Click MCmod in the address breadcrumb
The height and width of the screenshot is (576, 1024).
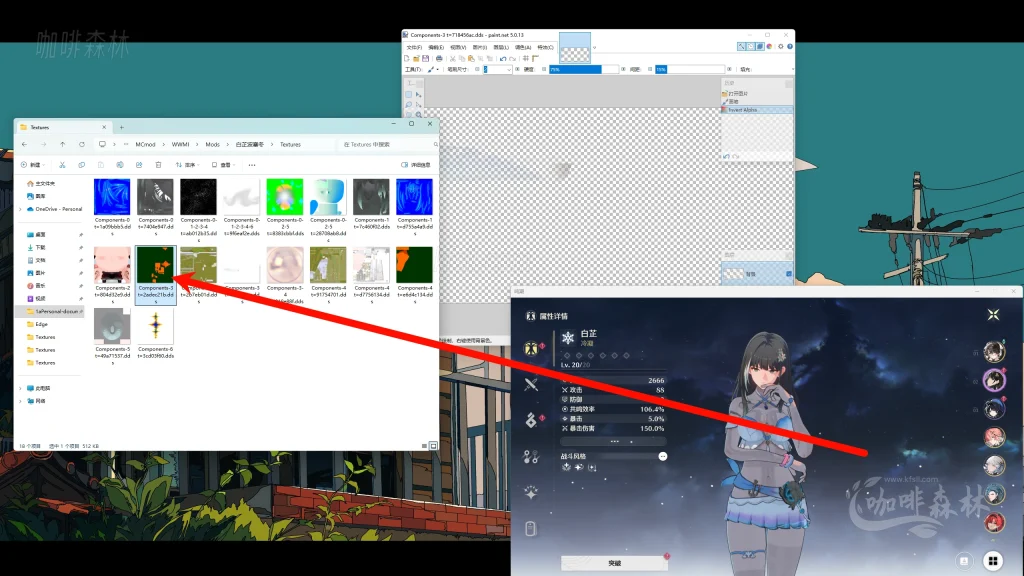146,144
